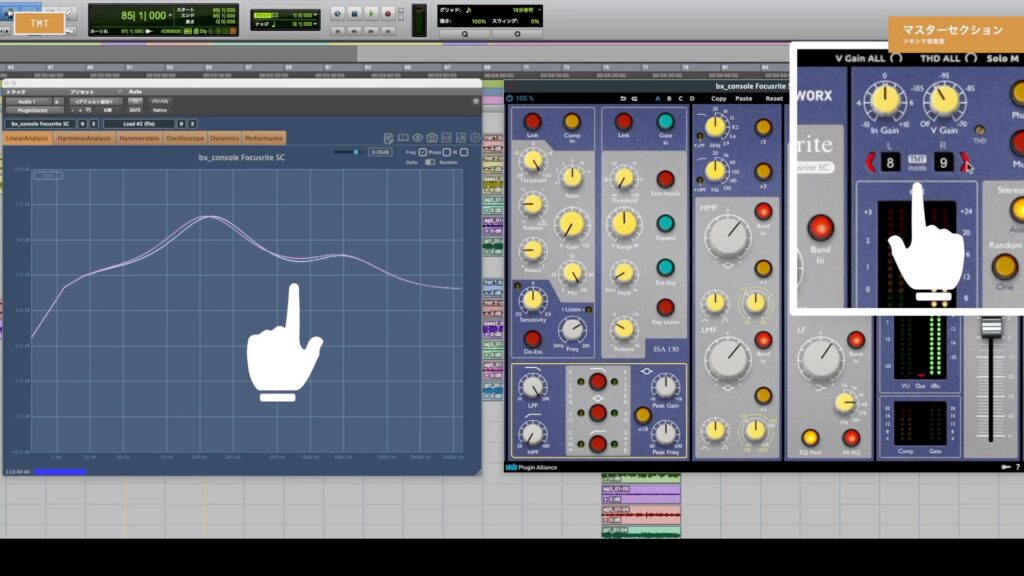Click the eye icon in PluginDoctor toolbar

tap(417, 138)
